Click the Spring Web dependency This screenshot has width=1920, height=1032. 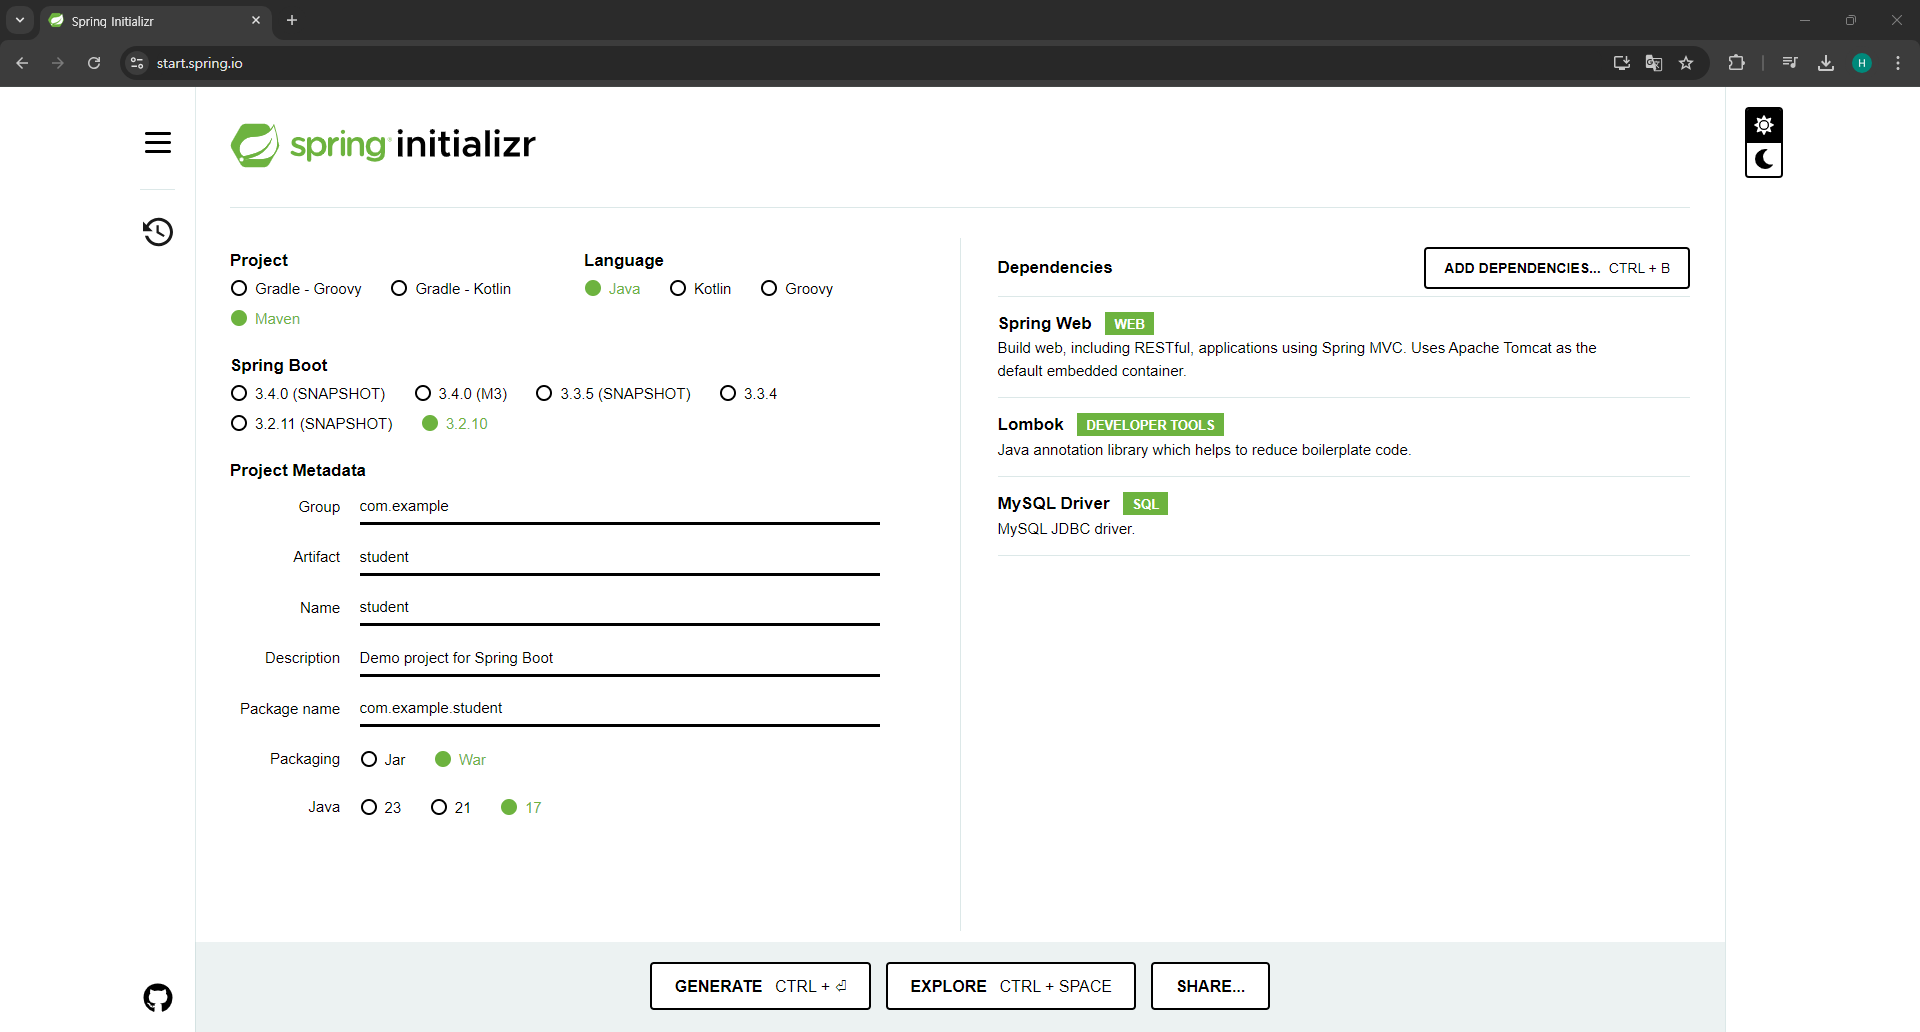click(x=1343, y=347)
